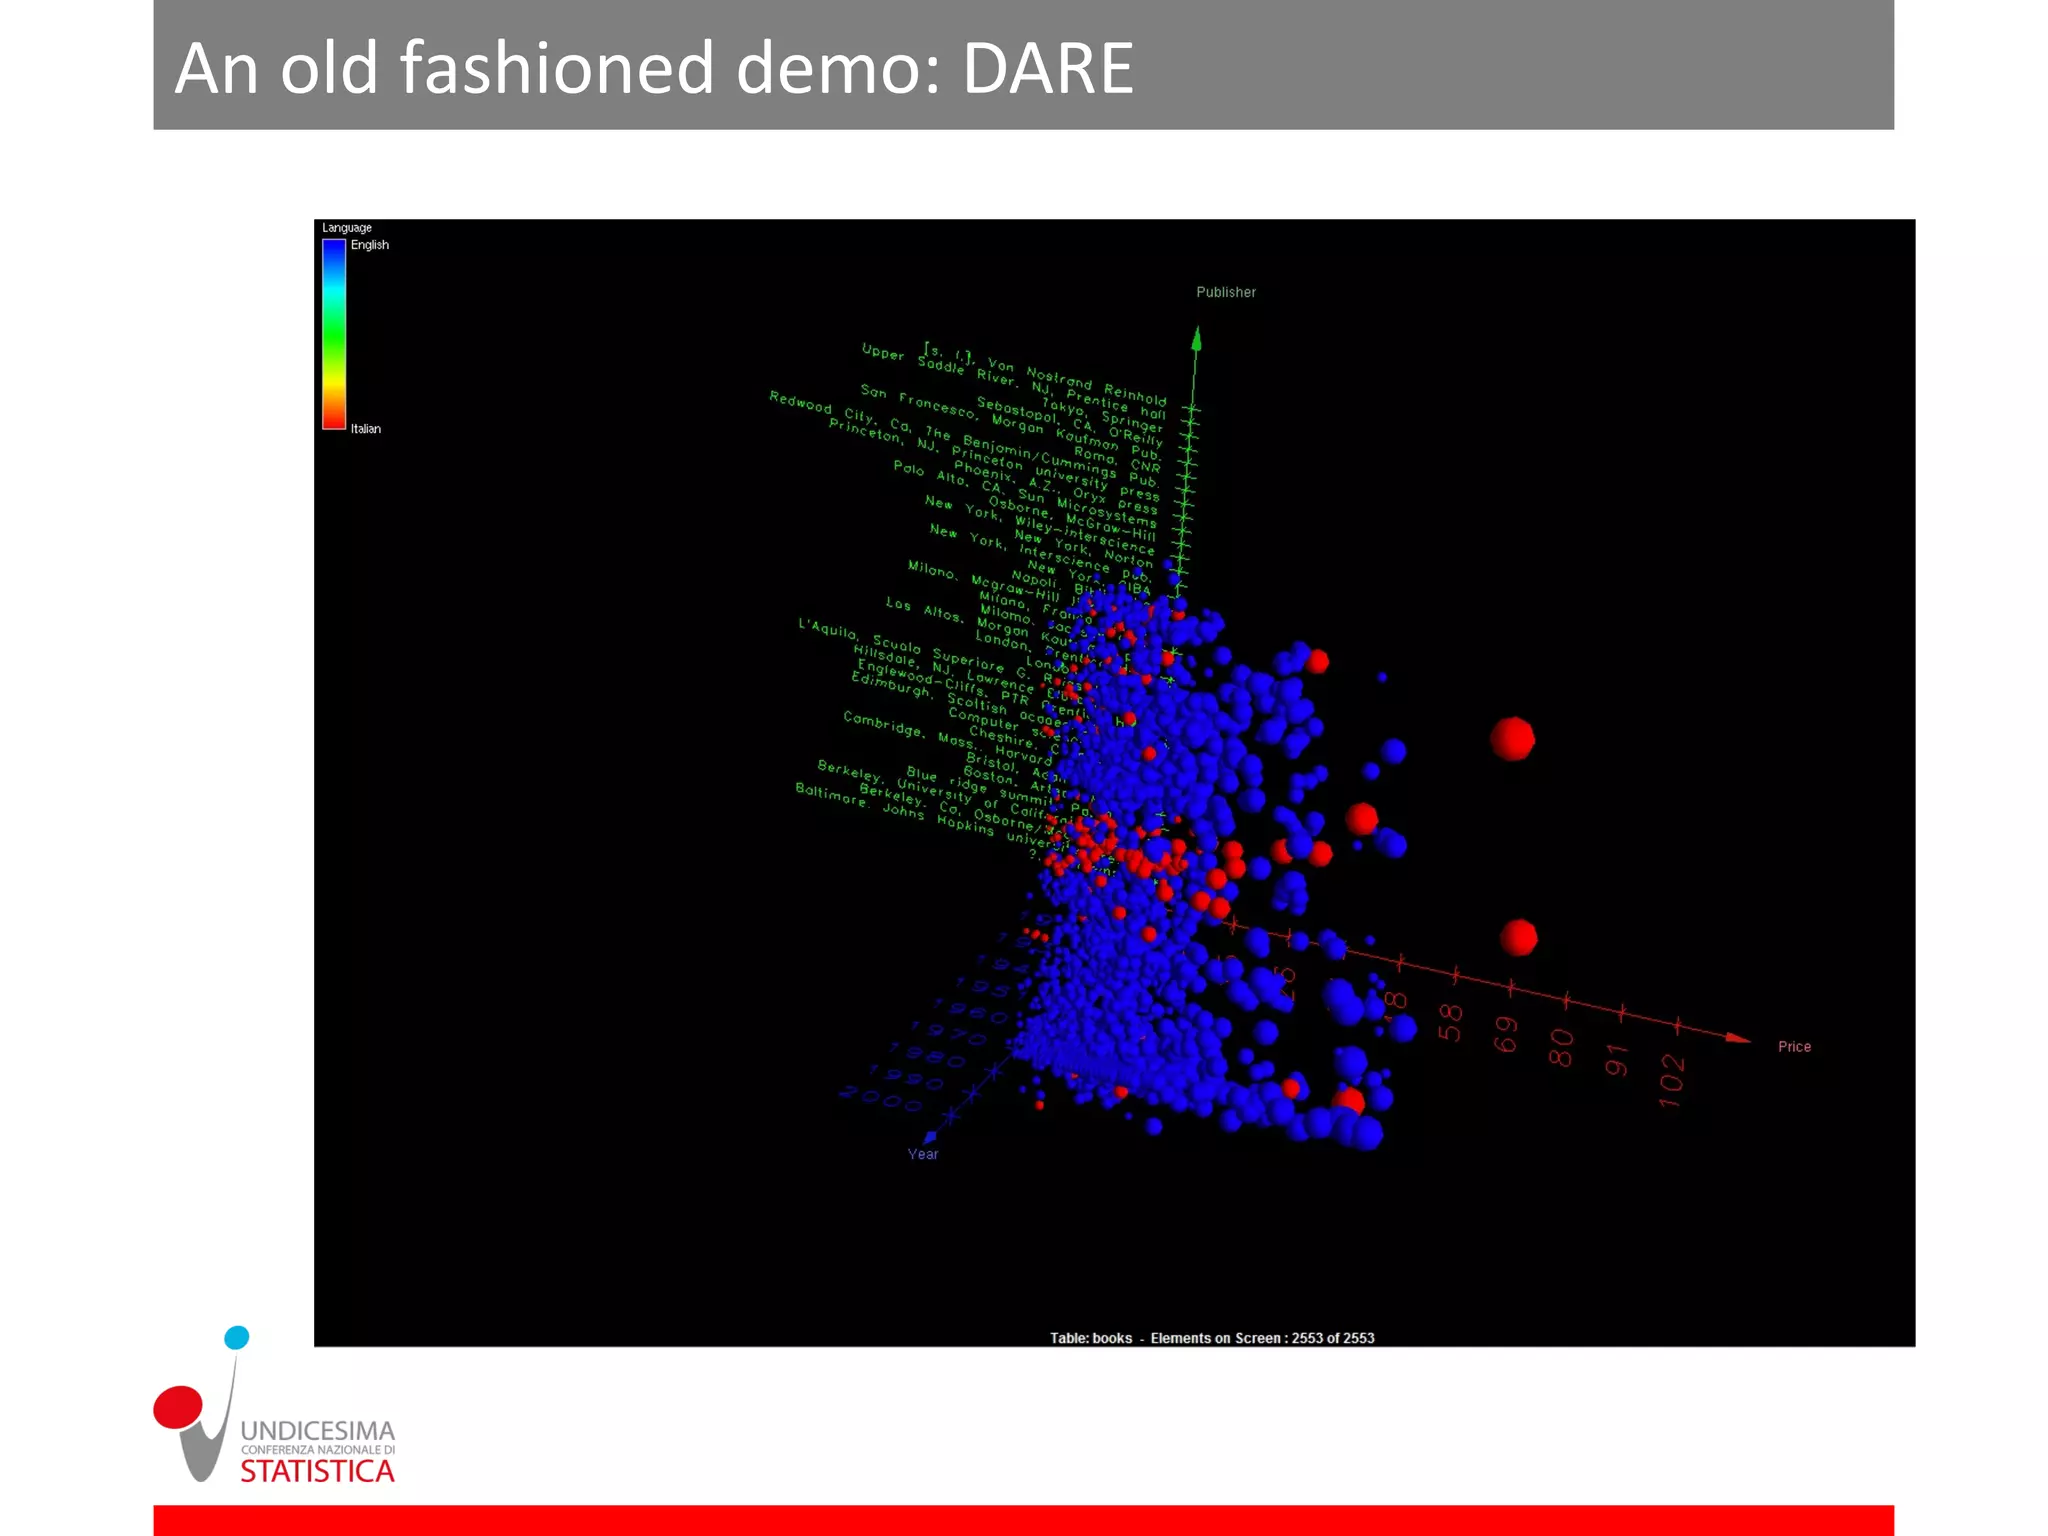Click the '[s. l.], Van Nostrand Reinhold' label
This screenshot has height=1536, width=2048.
(x=1044, y=374)
